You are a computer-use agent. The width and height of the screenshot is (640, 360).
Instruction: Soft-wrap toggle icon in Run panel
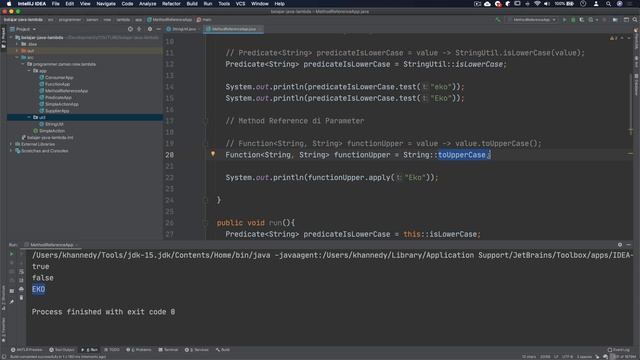(21, 271)
